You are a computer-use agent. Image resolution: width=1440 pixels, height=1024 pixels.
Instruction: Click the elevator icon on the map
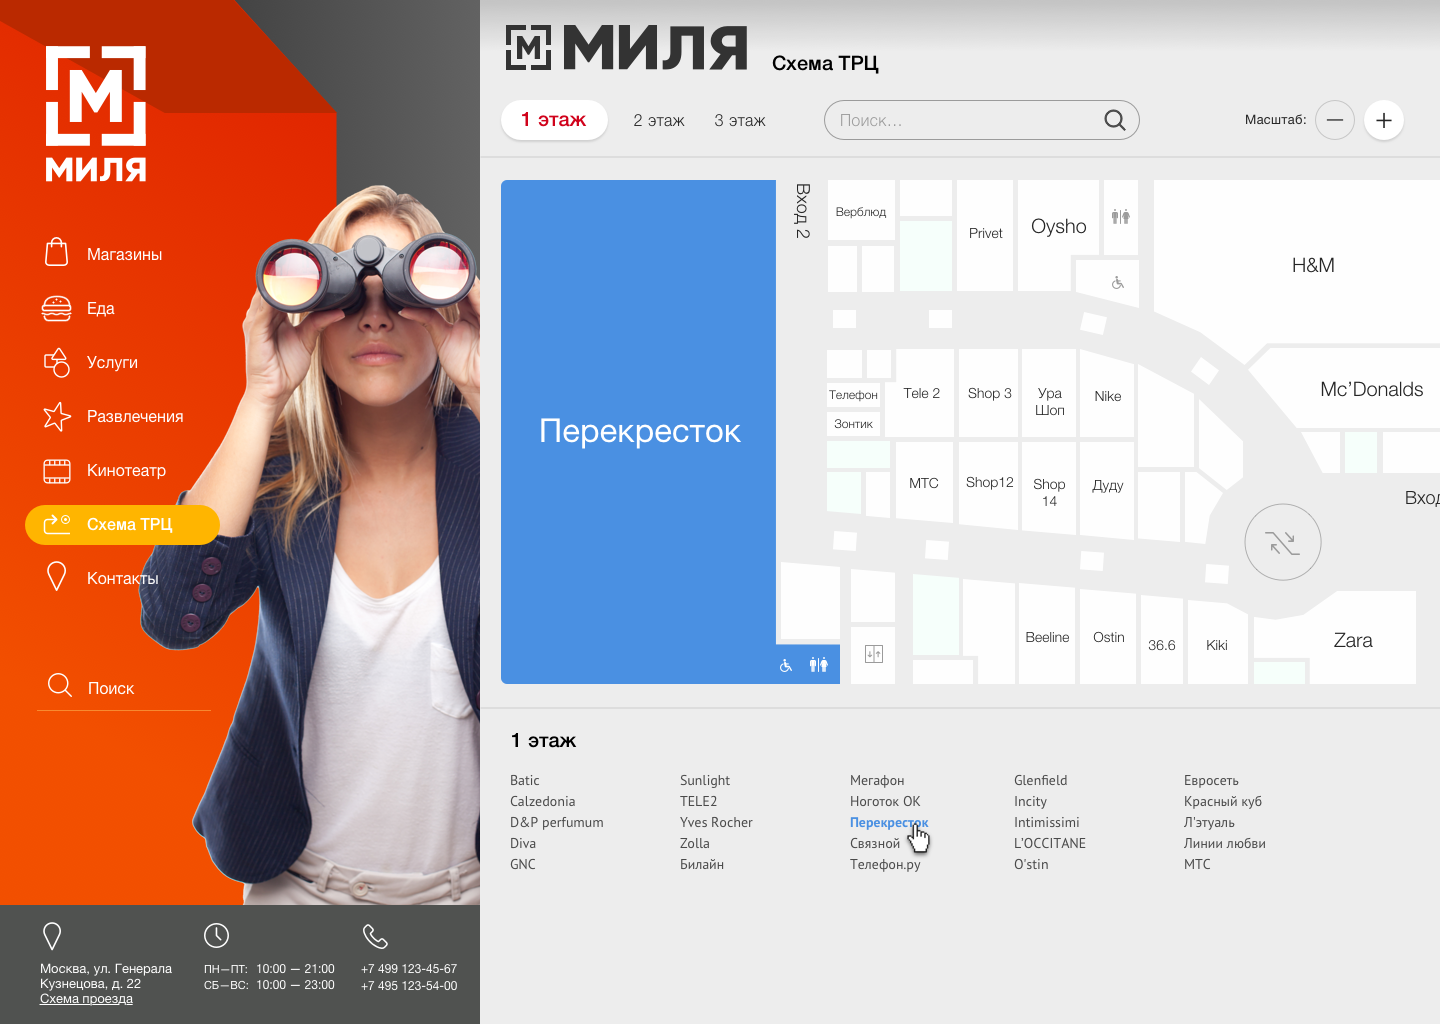pyautogui.click(x=874, y=654)
